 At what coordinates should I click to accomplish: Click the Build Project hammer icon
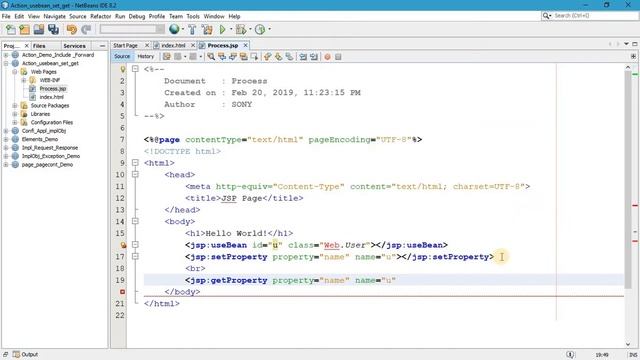(192, 29)
